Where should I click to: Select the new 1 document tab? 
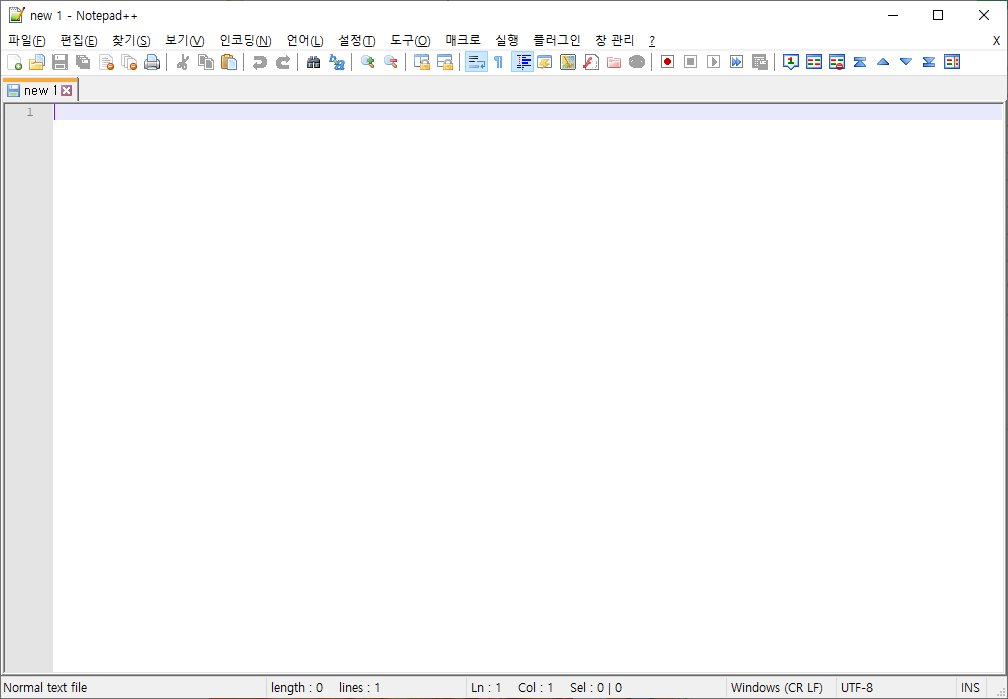(x=40, y=91)
